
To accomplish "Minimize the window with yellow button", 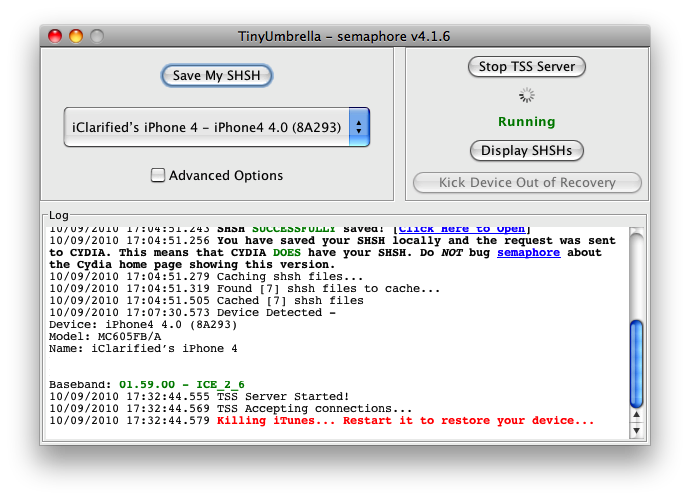I will click(76, 36).
